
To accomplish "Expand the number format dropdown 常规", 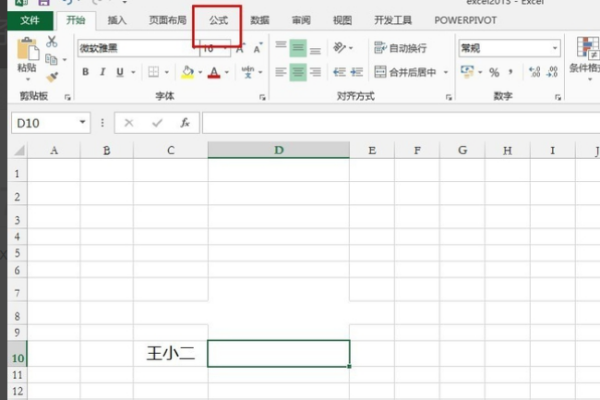I will (555, 48).
